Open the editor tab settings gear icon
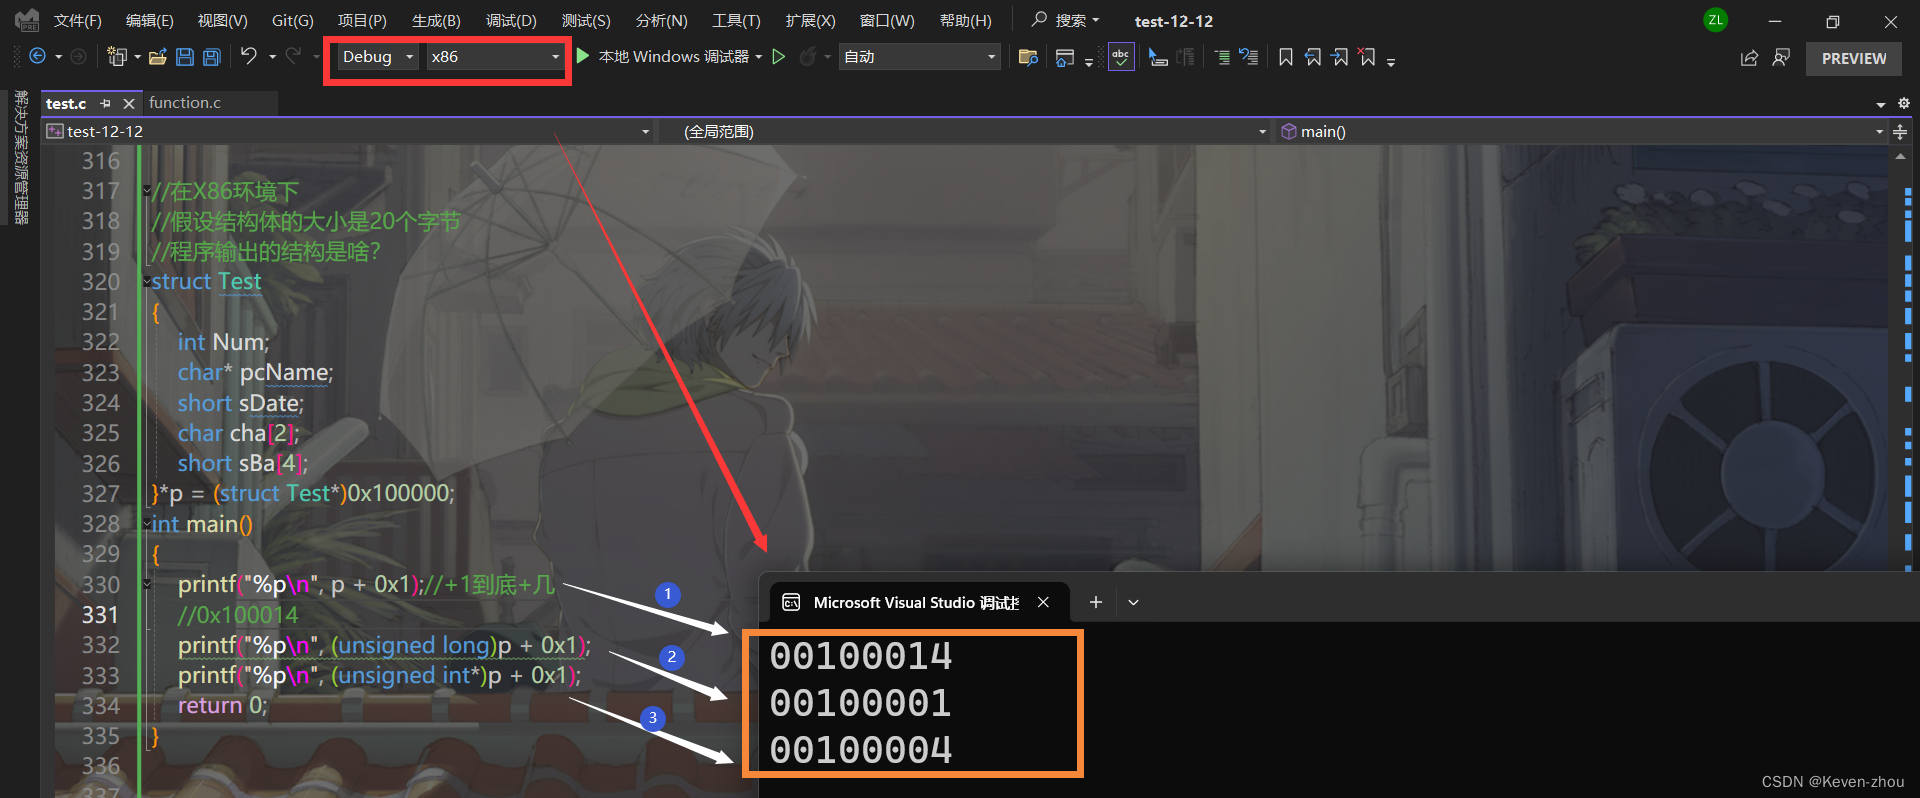 (x=1904, y=103)
